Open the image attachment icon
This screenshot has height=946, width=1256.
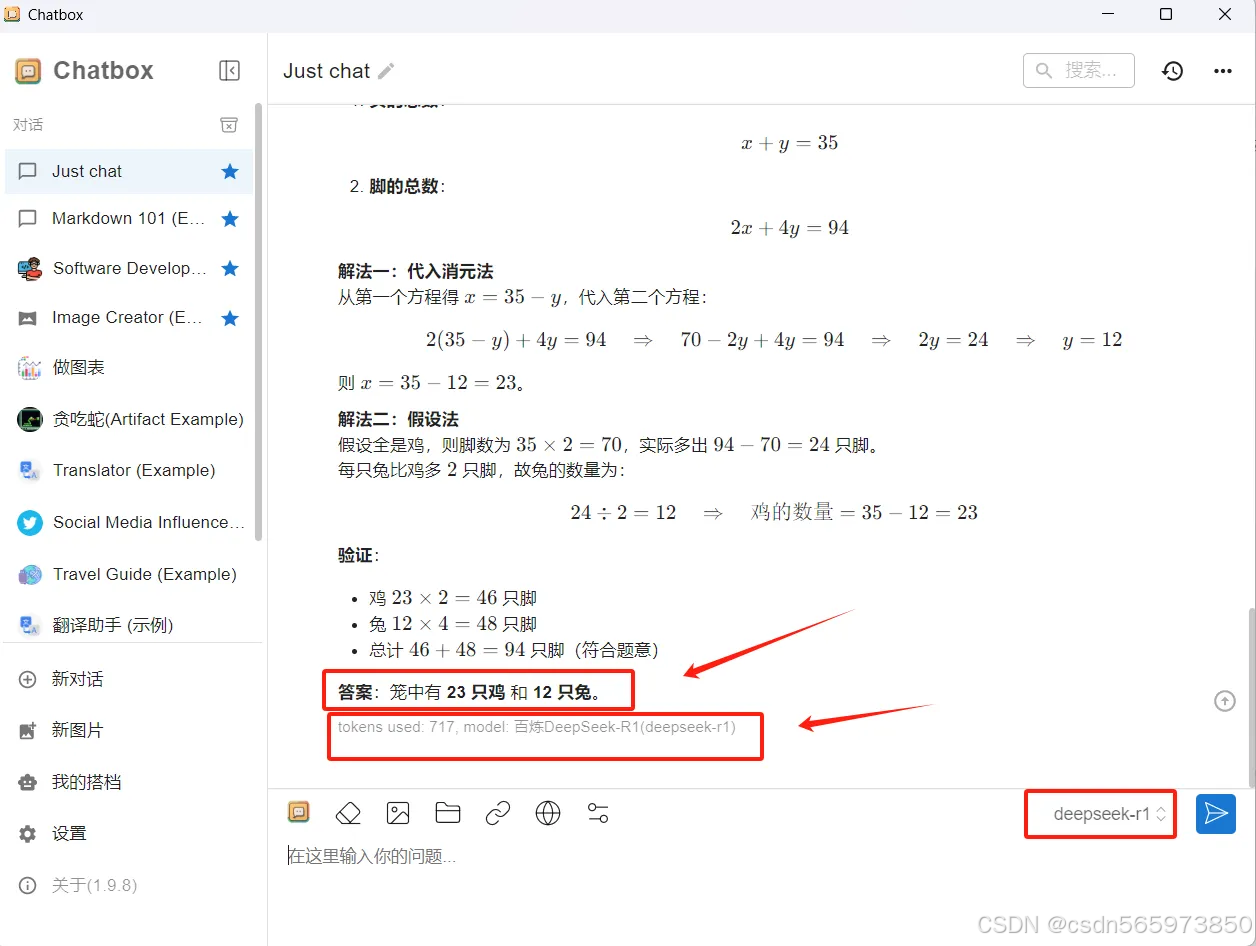click(x=398, y=813)
